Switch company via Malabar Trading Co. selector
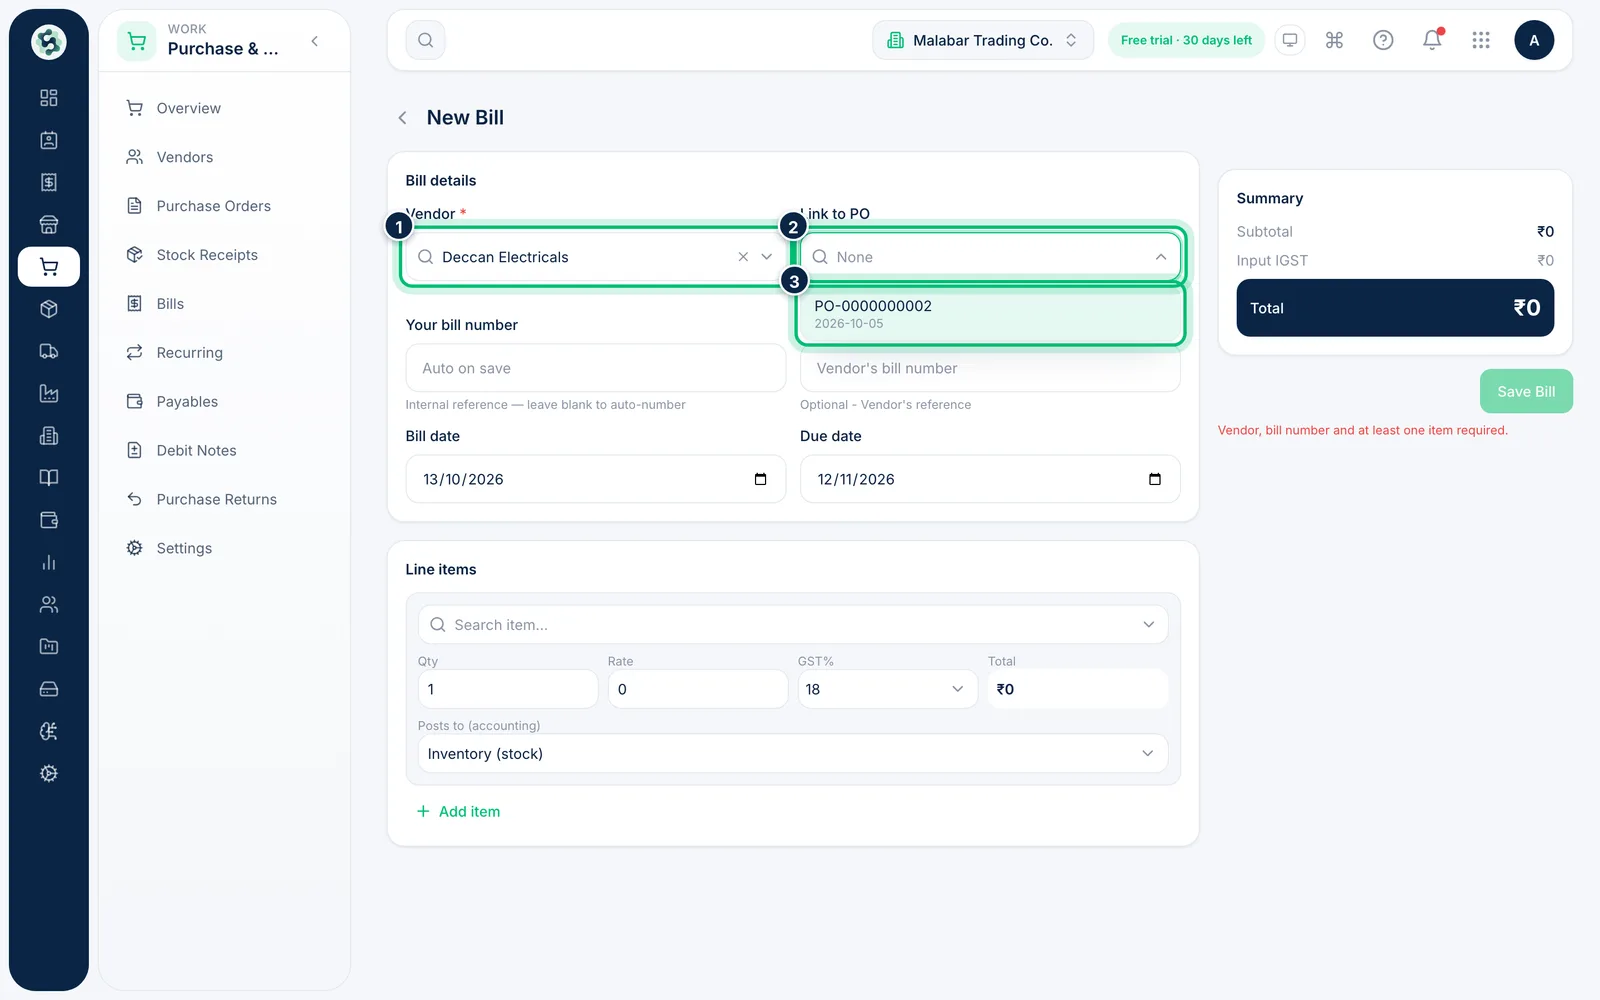This screenshot has height=1000, width=1600. click(983, 40)
